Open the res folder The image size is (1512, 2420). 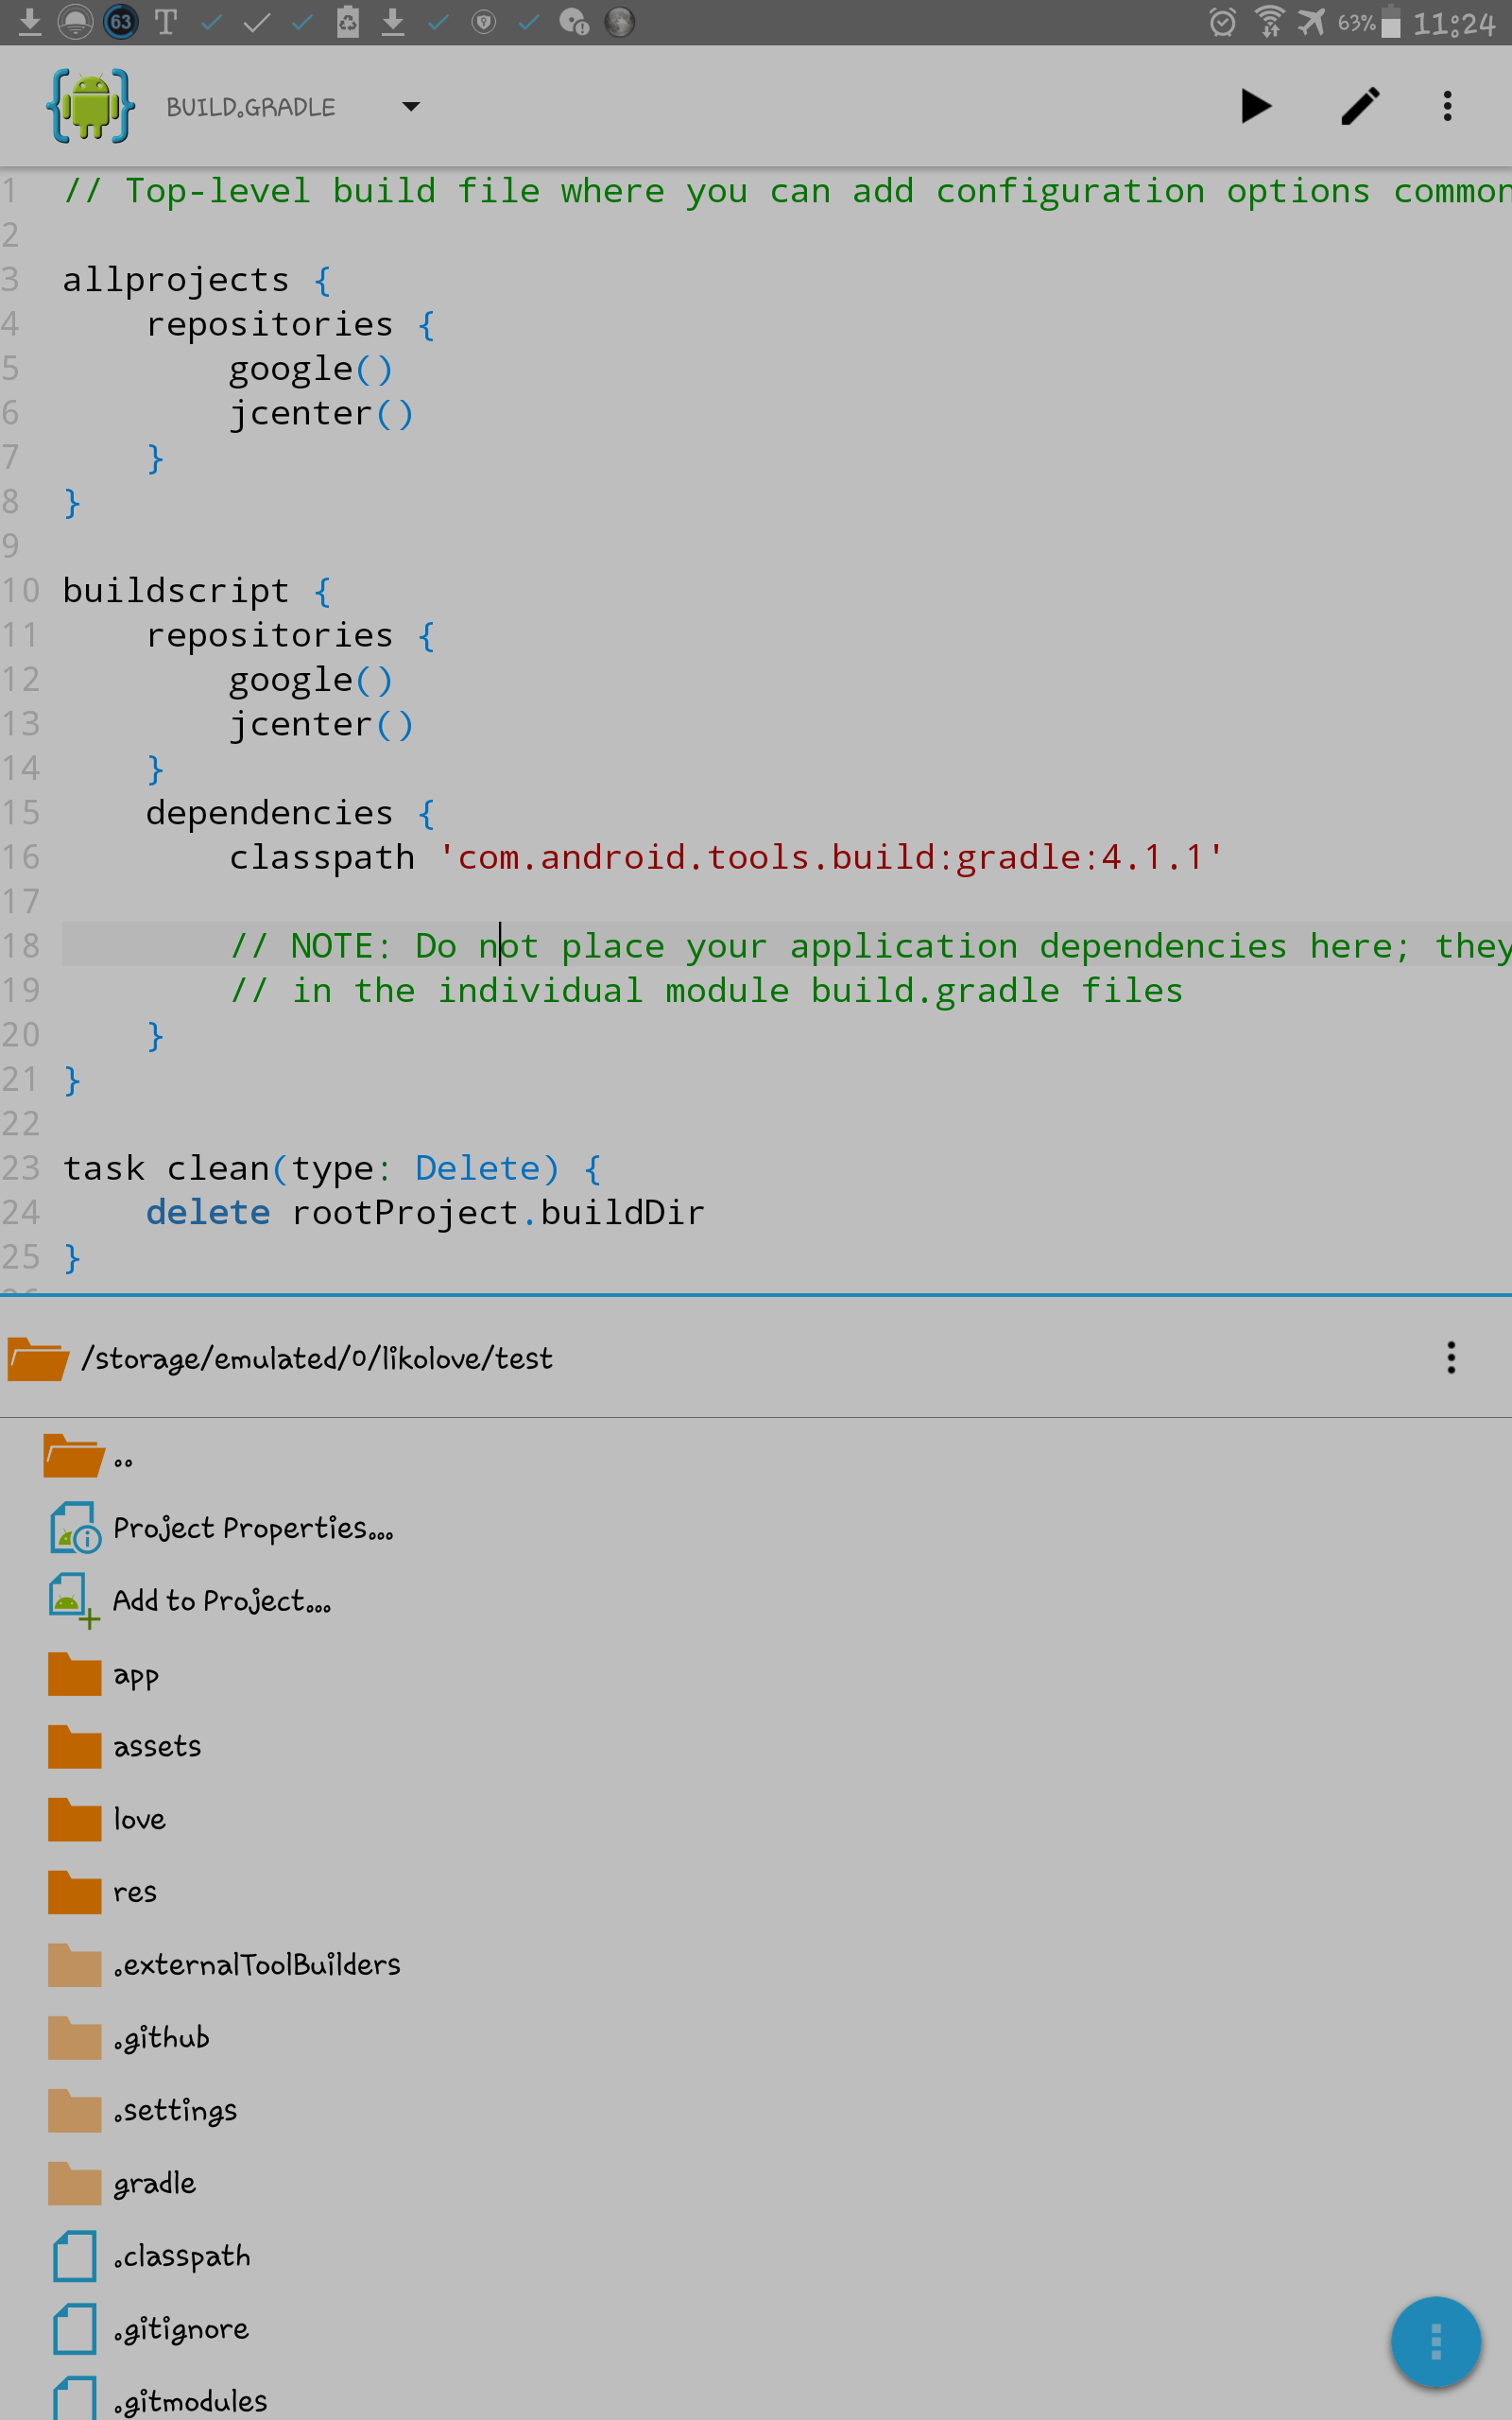pos(756,1892)
